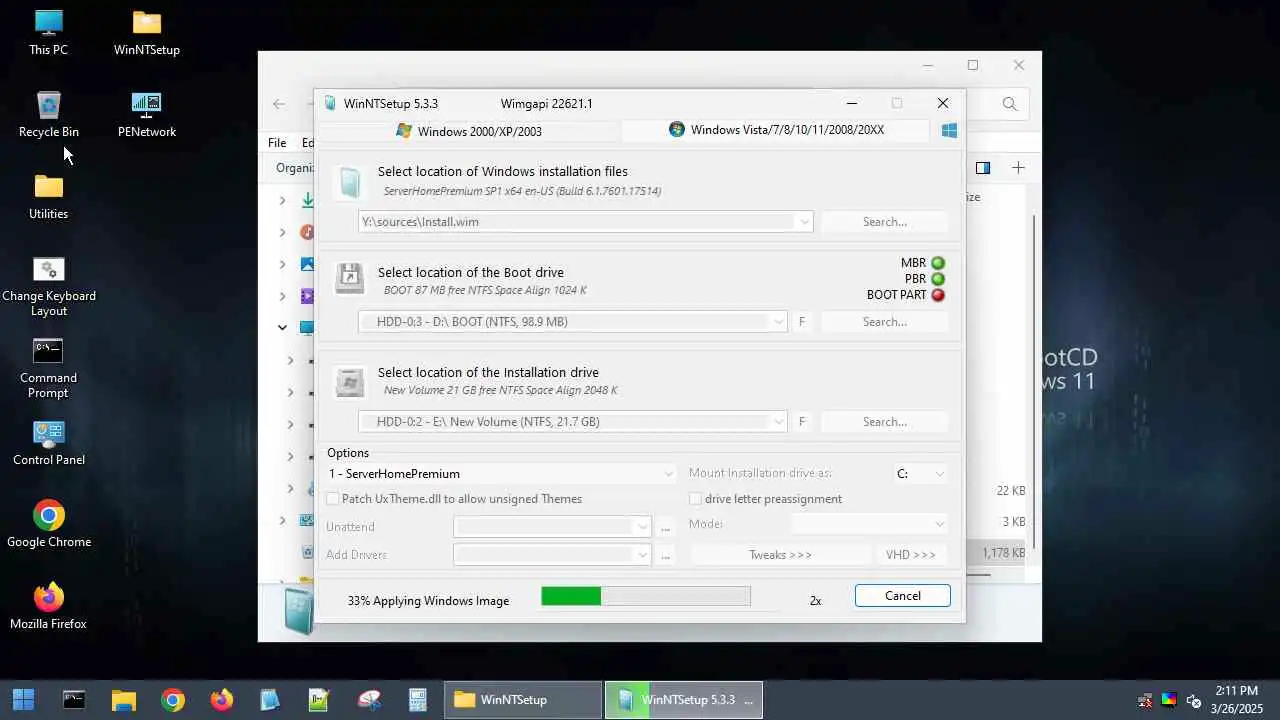Viewport: 1280px width, 720px height.
Task: Click the BOOT PART red status indicator
Action: pyautogui.click(x=938, y=295)
